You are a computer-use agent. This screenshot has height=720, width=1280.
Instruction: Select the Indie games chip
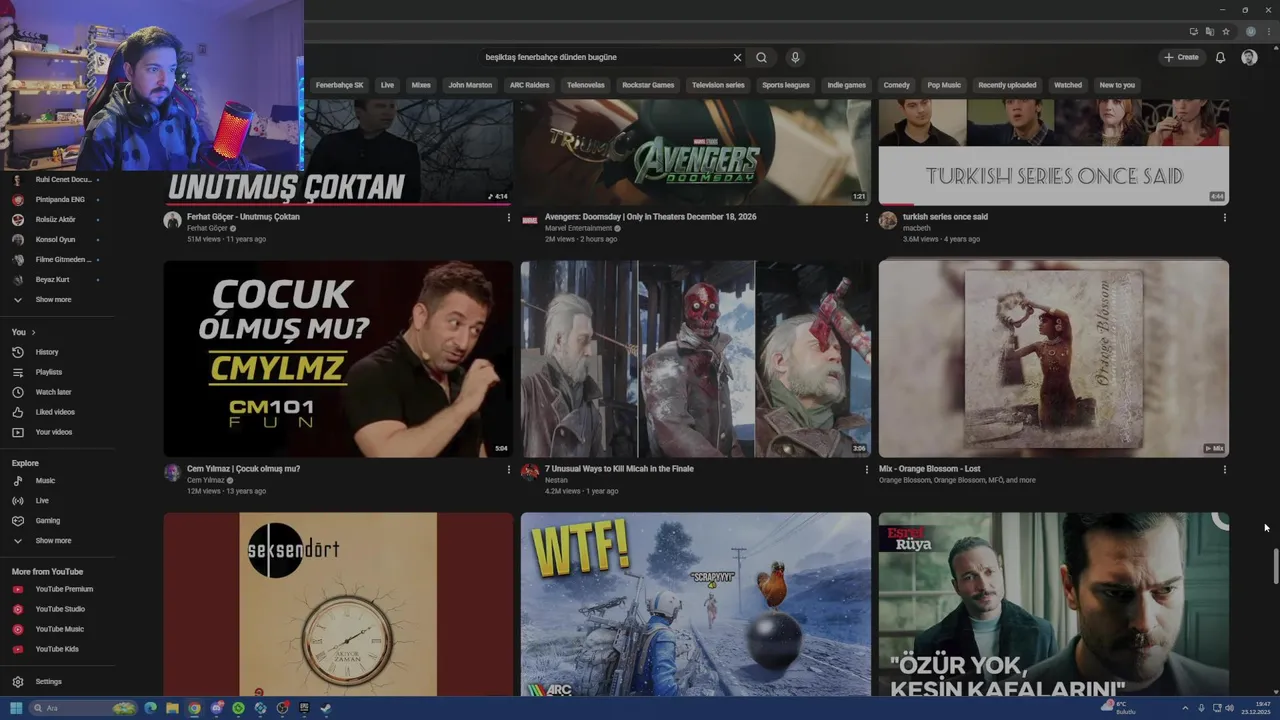click(846, 85)
